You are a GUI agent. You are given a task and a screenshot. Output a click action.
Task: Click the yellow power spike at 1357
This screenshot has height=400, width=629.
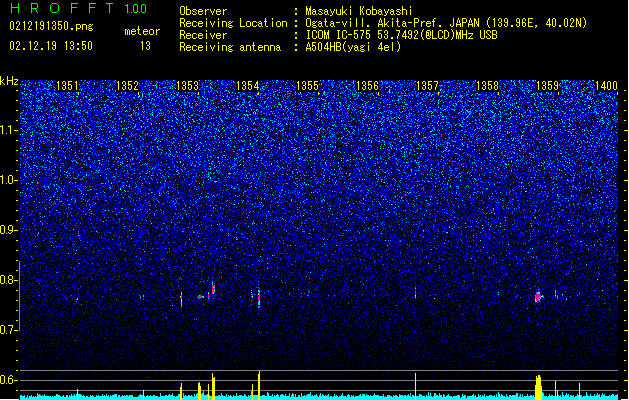click(x=415, y=386)
